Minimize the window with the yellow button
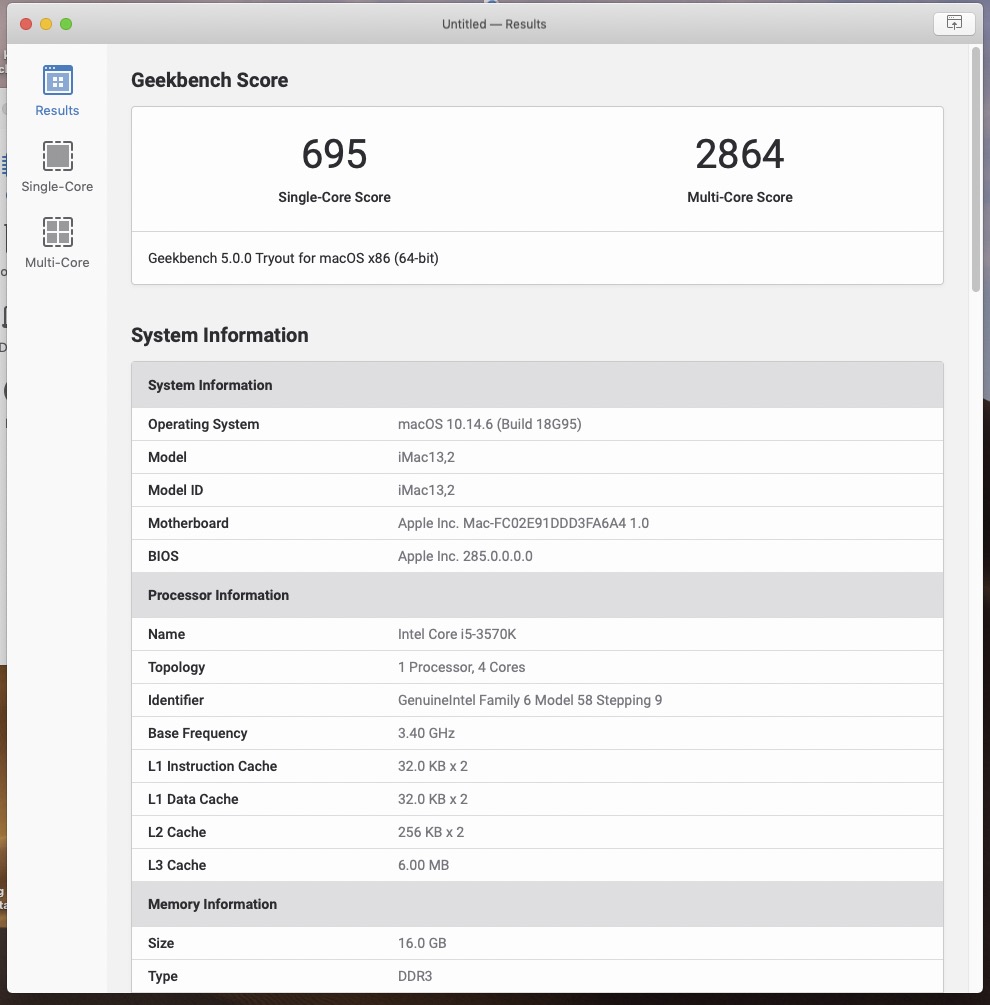Image resolution: width=990 pixels, height=1005 pixels. [46, 24]
